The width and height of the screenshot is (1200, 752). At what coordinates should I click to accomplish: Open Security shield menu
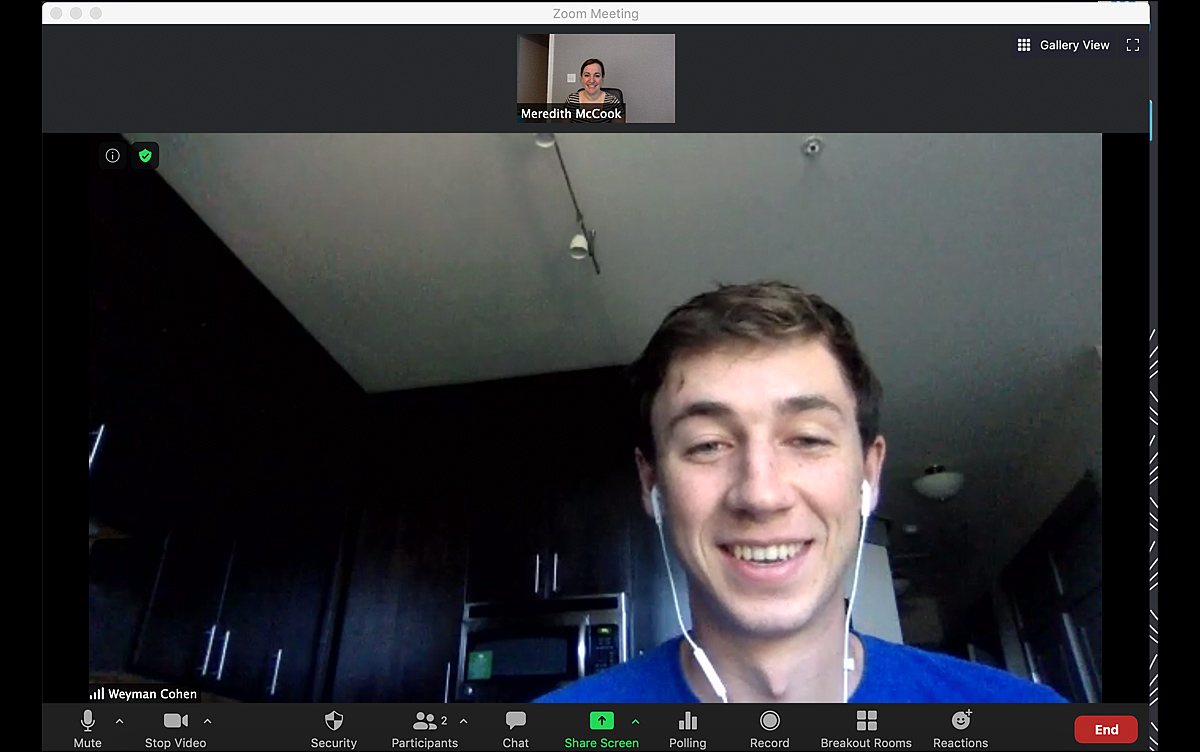334,728
